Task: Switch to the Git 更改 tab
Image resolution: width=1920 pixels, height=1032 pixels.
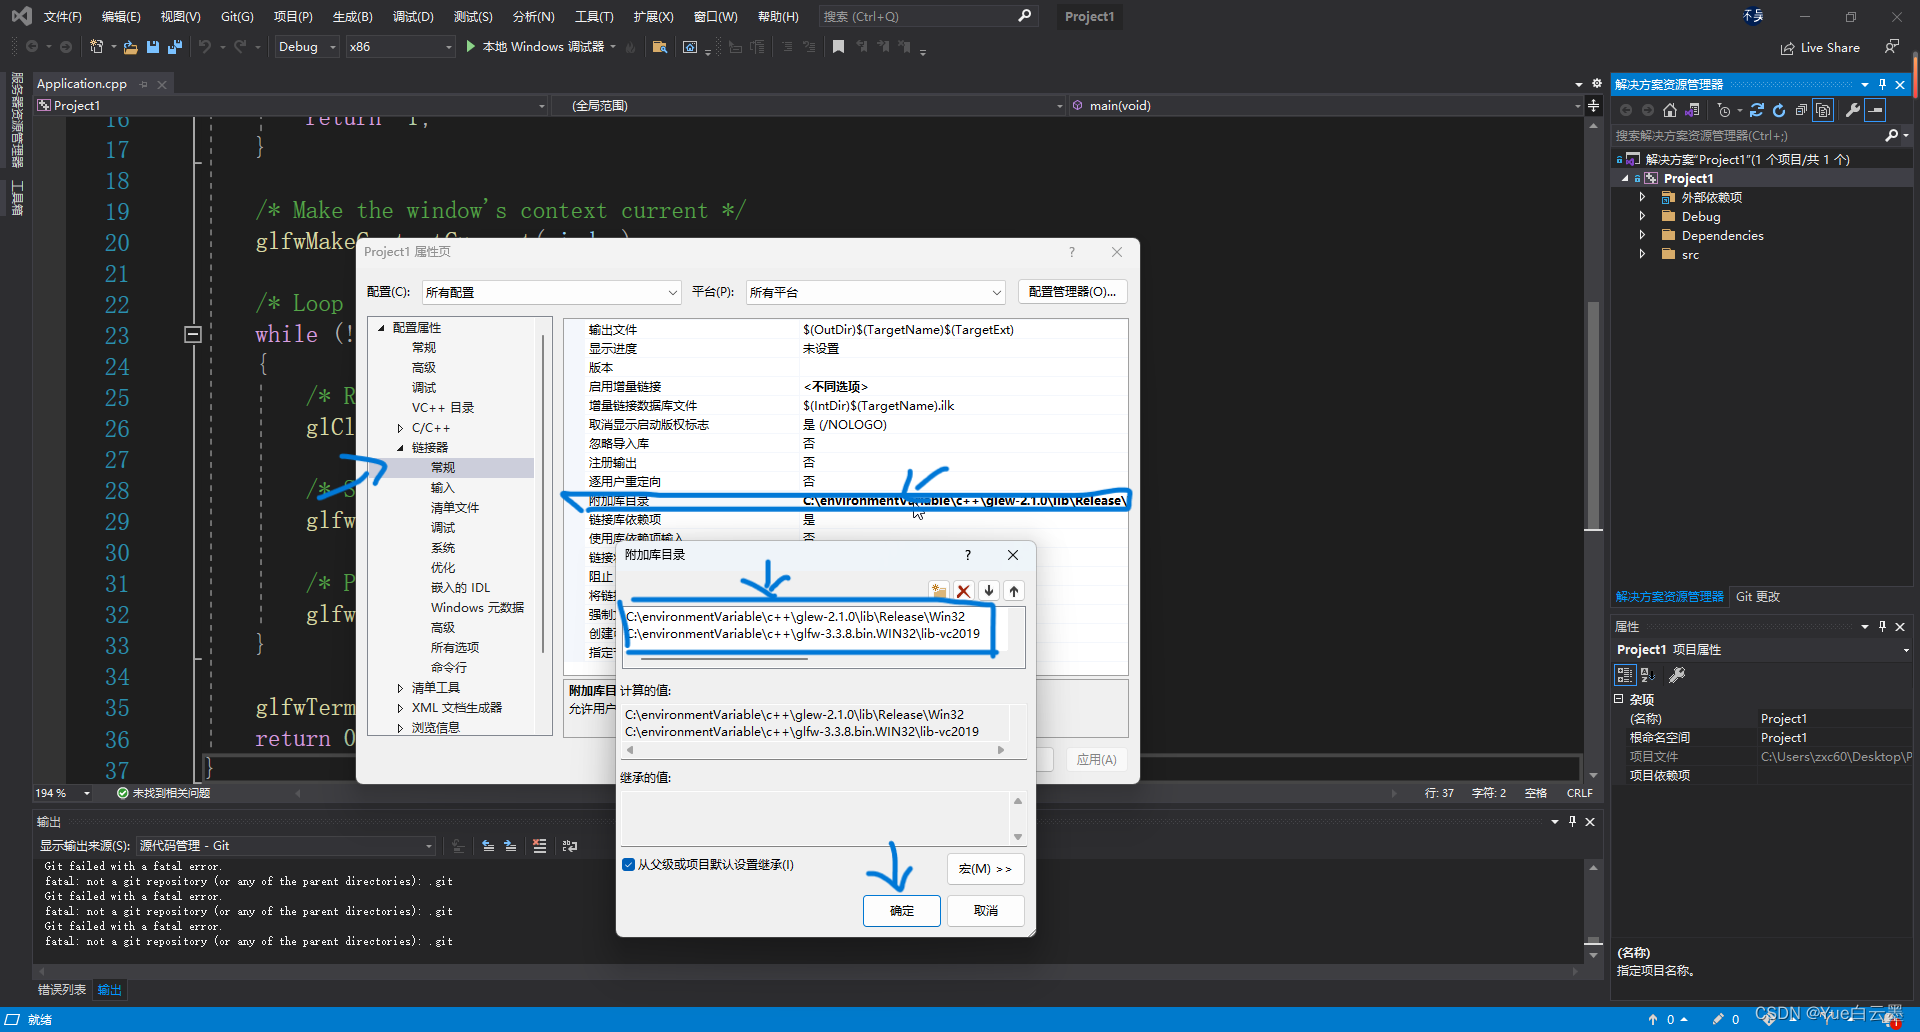Action: pyautogui.click(x=1758, y=597)
